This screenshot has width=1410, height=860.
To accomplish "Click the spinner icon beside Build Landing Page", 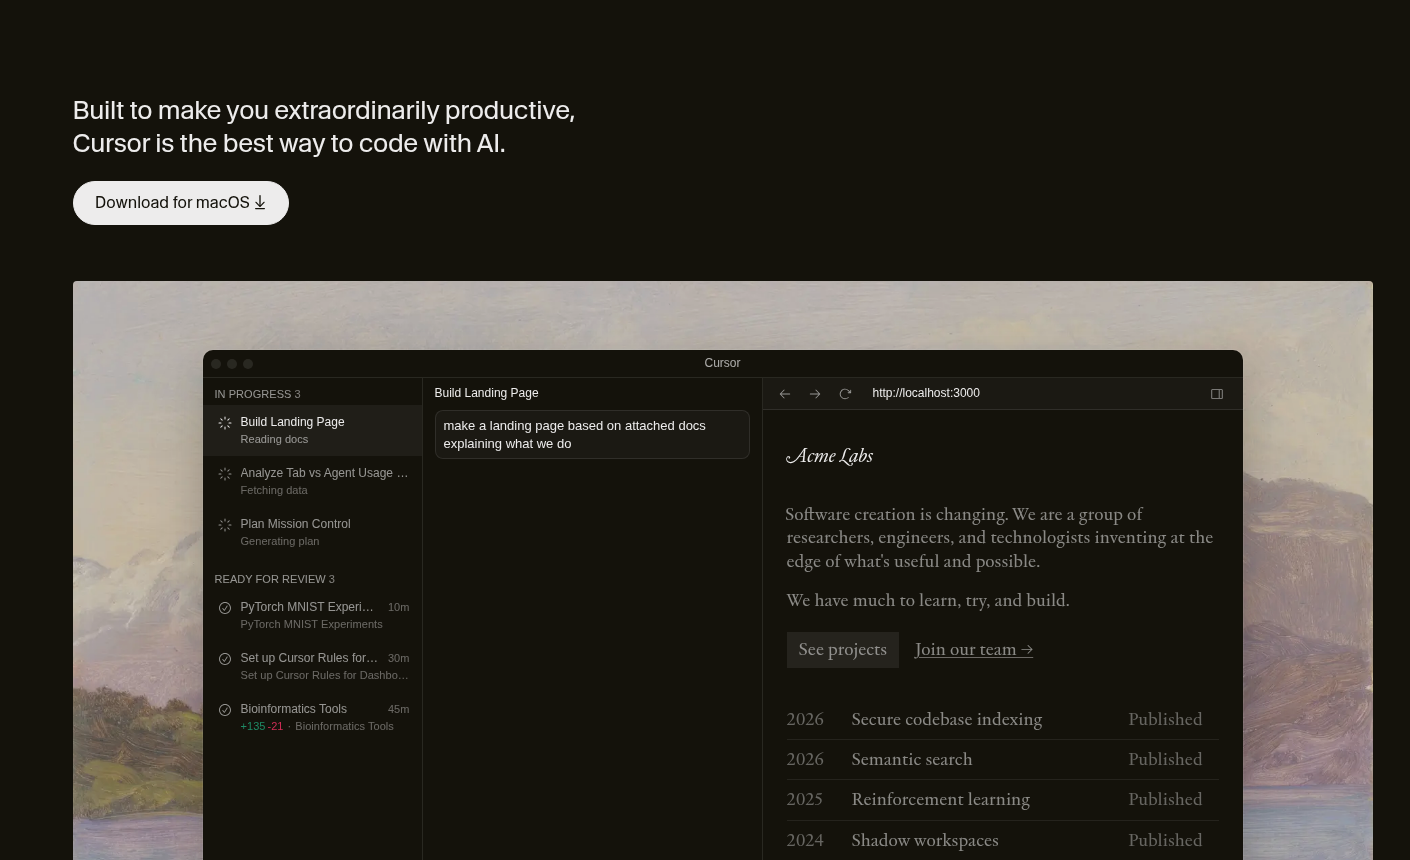I will [x=224, y=423].
